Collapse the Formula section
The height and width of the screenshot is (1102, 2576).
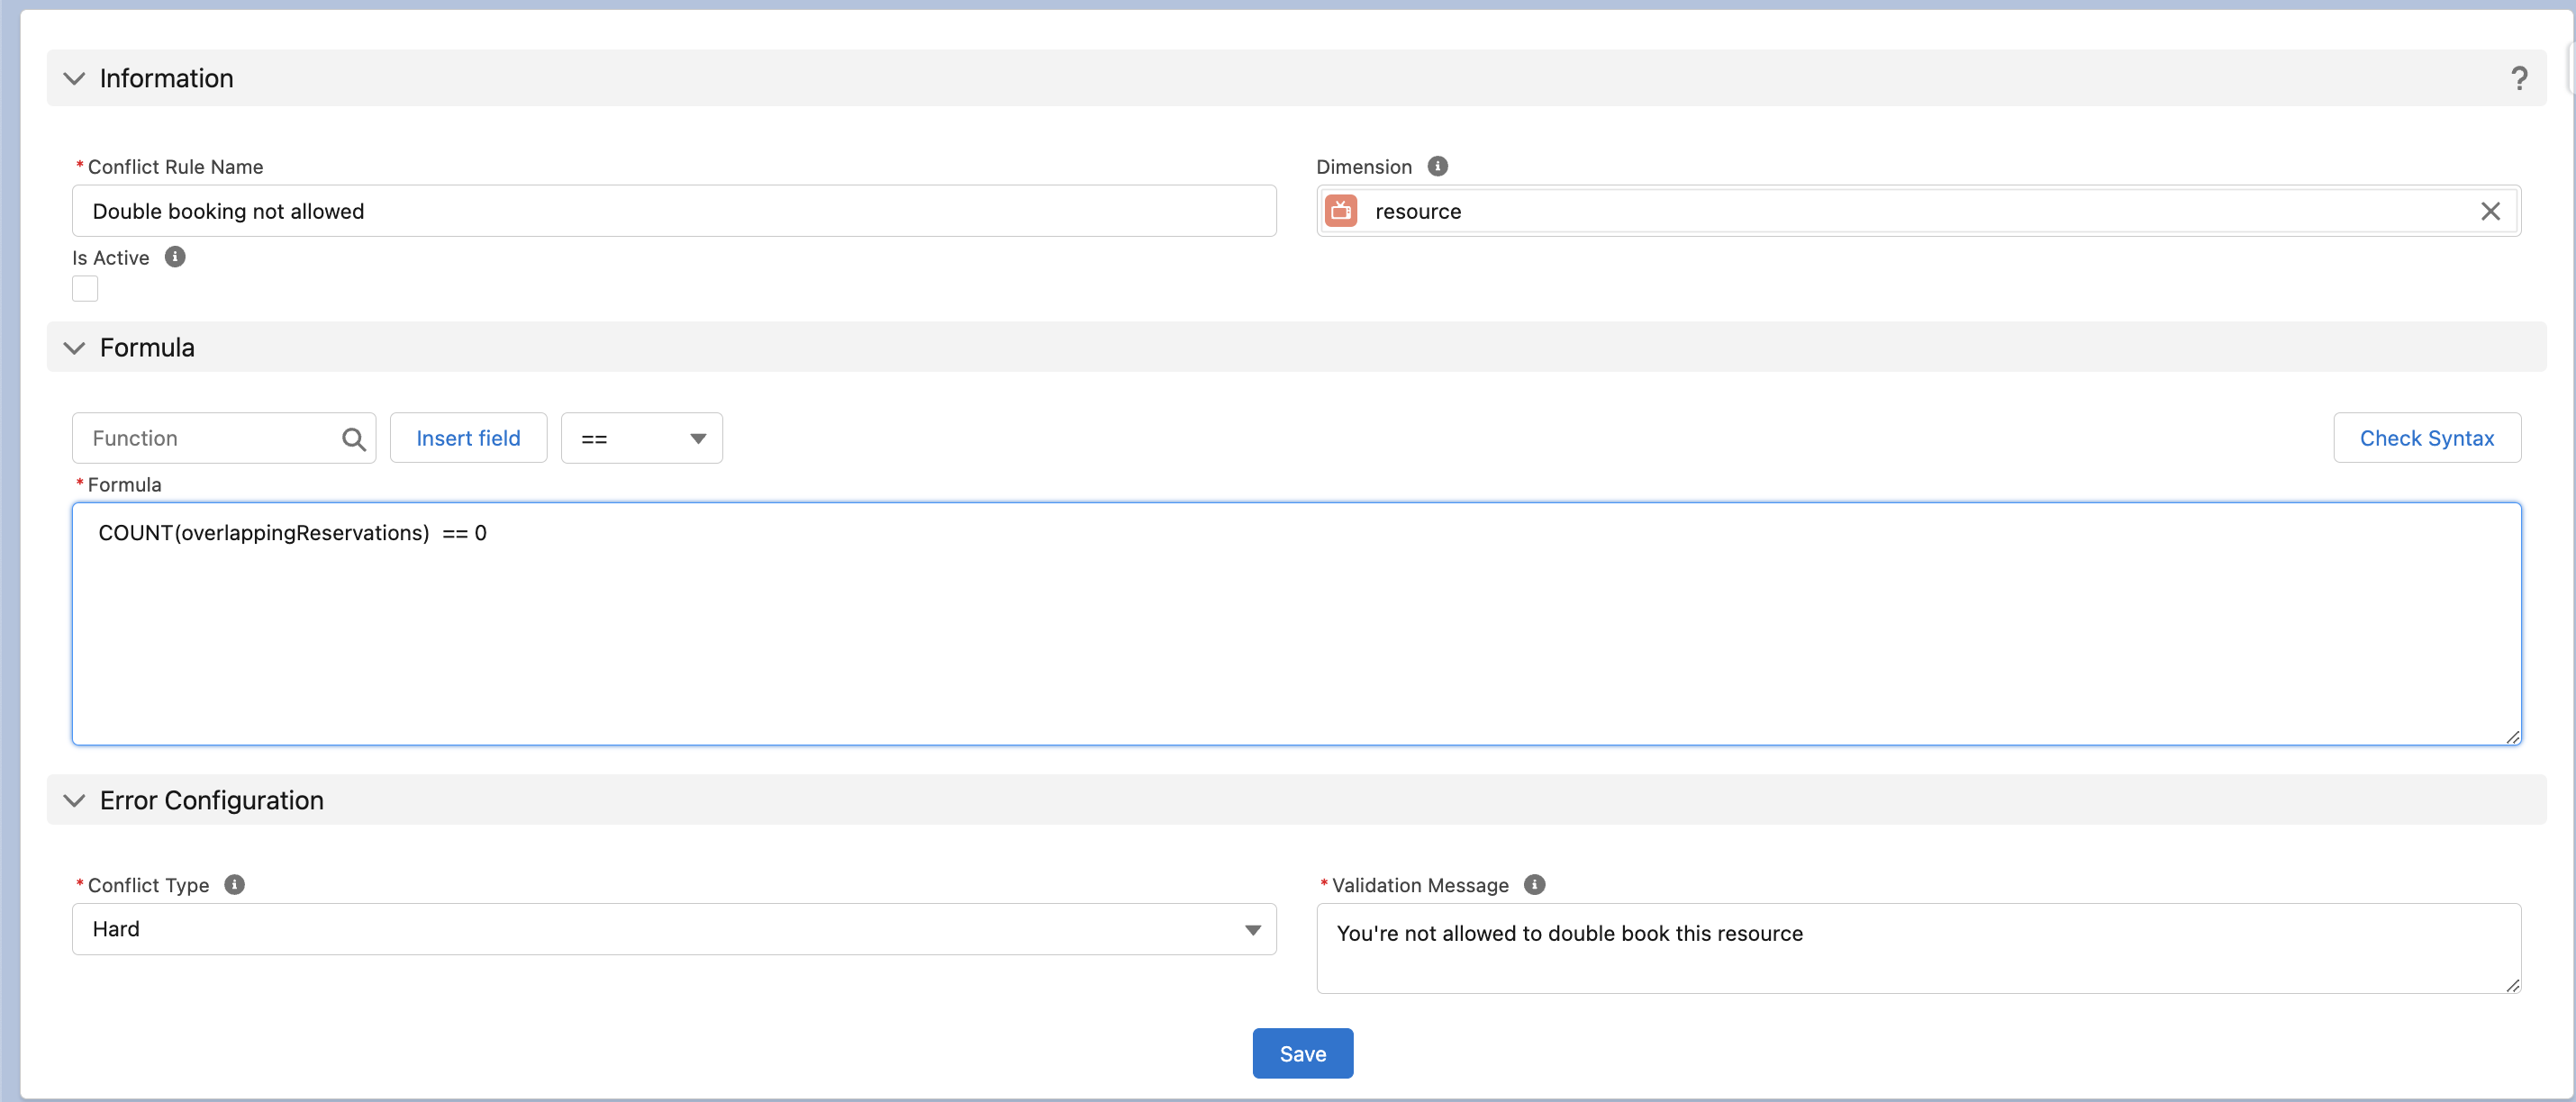(x=74, y=348)
